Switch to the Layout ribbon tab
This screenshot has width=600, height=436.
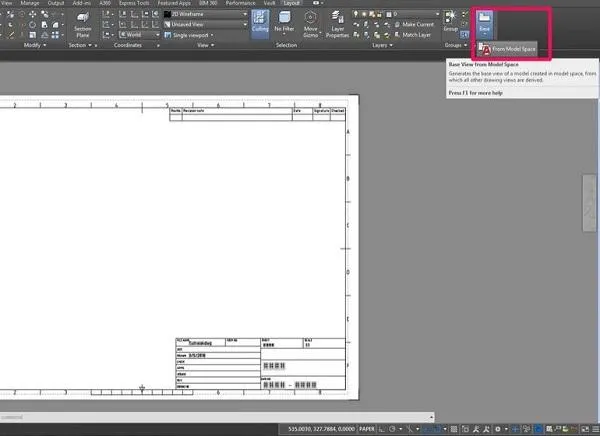[x=291, y=4]
